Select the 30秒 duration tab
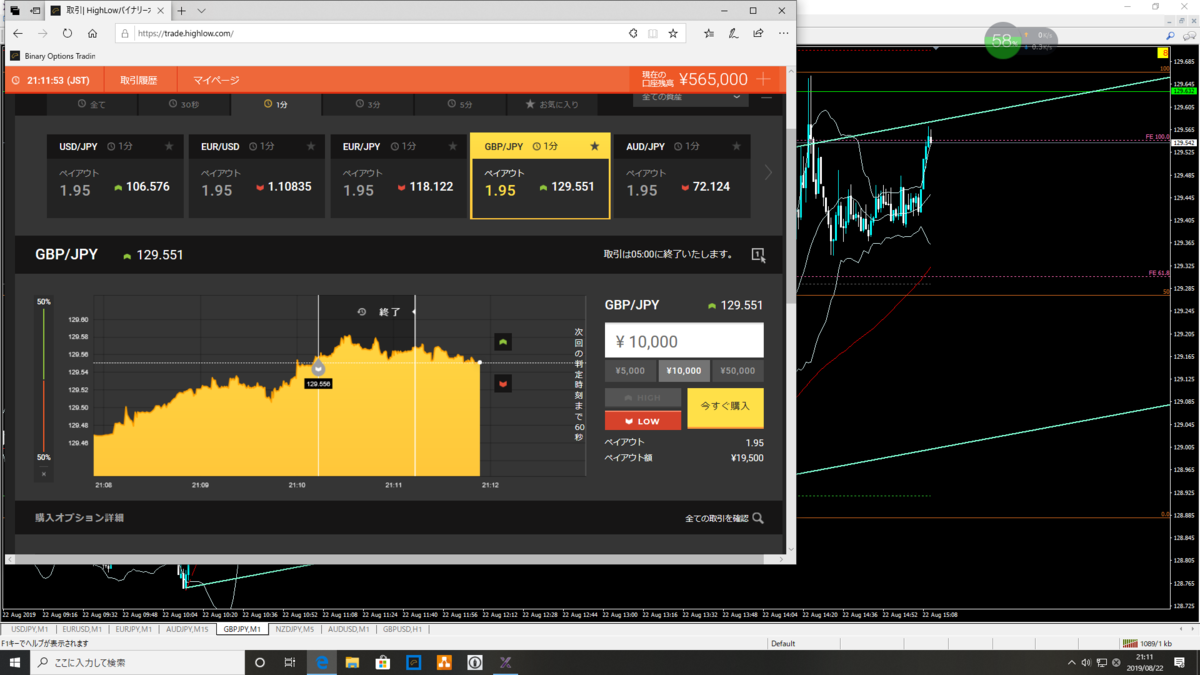Screen dimensions: 1200x675 (x=184, y=104)
